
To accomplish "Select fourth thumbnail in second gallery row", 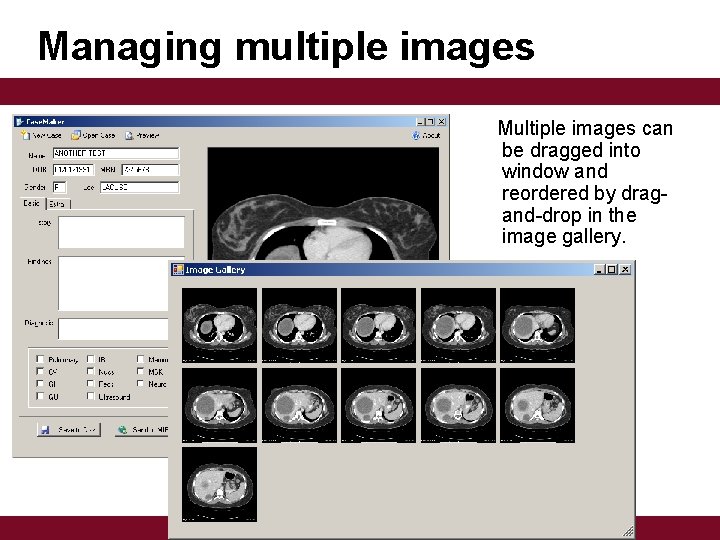I will coord(458,405).
